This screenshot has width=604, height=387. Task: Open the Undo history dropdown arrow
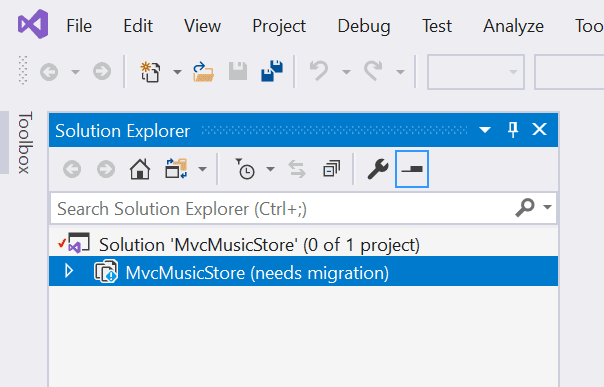click(x=346, y=72)
